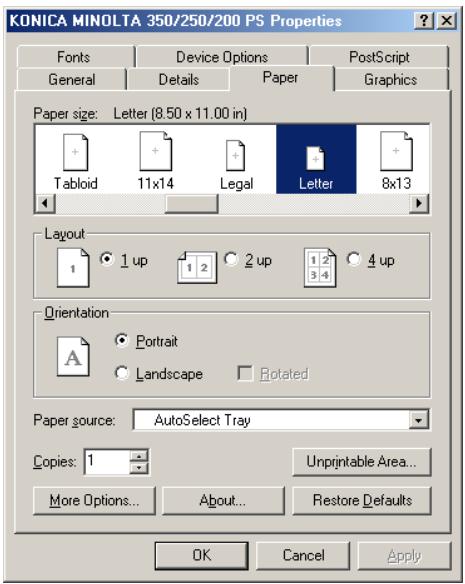The image size is (465, 584).
Task: Choose Landscape orientation
Action: coord(122,373)
